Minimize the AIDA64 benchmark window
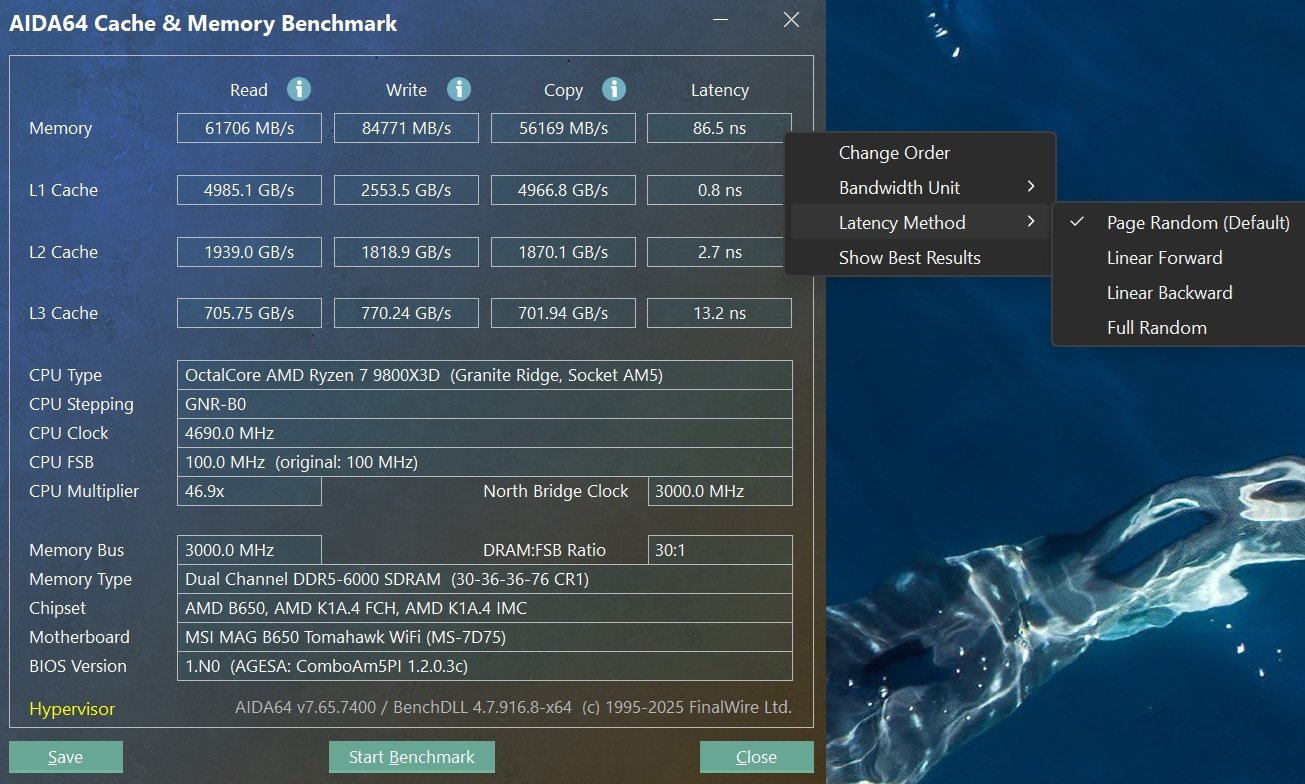The width and height of the screenshot is (1305, 784). (722, 19)
